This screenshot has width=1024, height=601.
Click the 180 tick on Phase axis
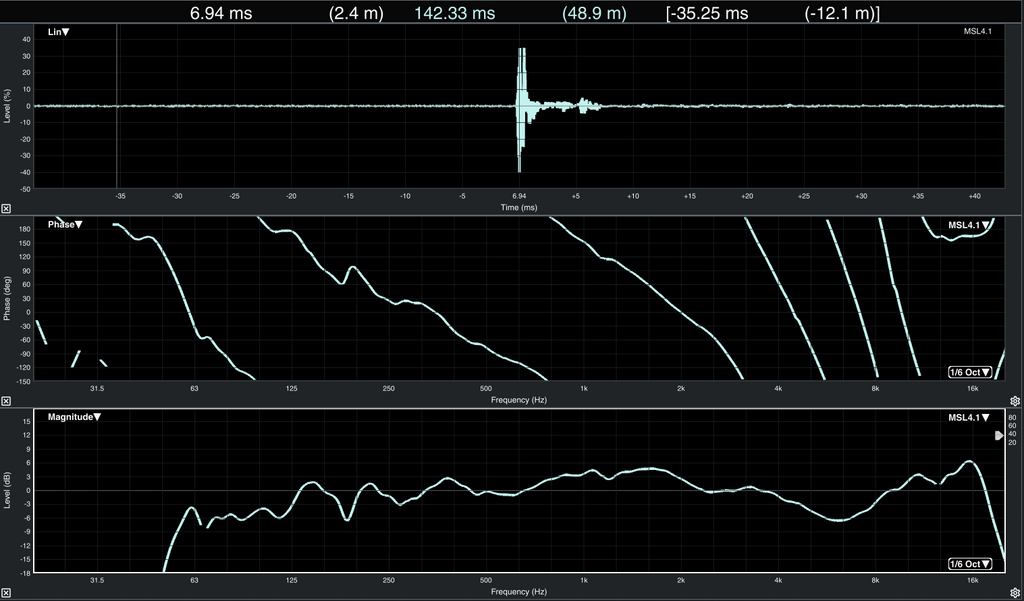point(25,229)
